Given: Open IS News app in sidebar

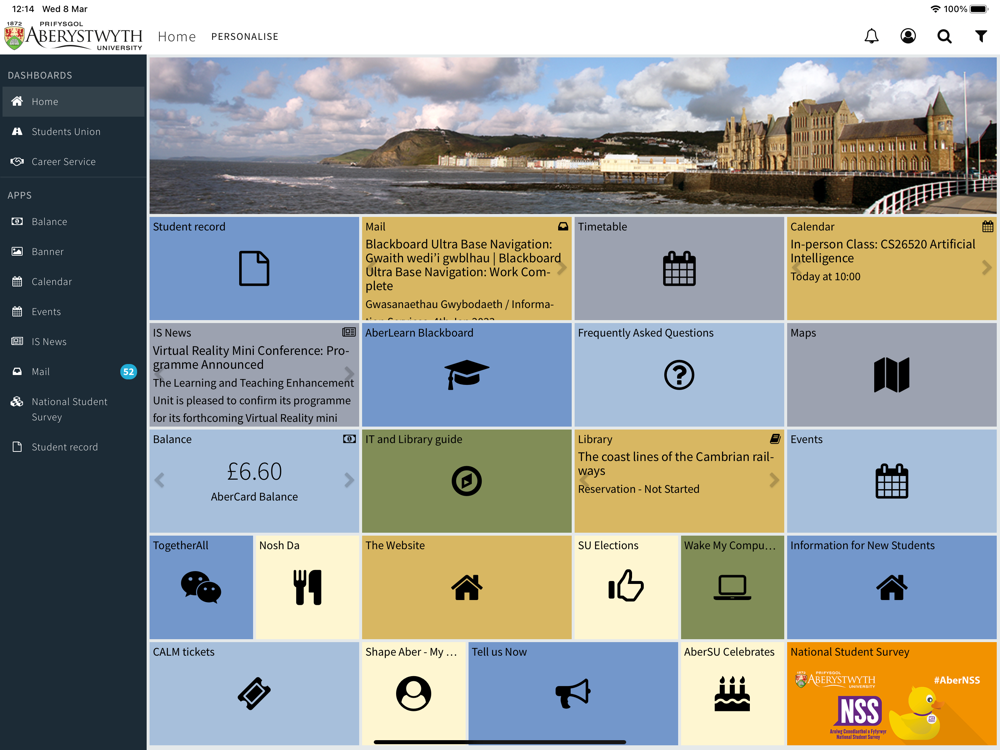Looking at the screenshot, I should pyautogui.click(x=73, y=341).
